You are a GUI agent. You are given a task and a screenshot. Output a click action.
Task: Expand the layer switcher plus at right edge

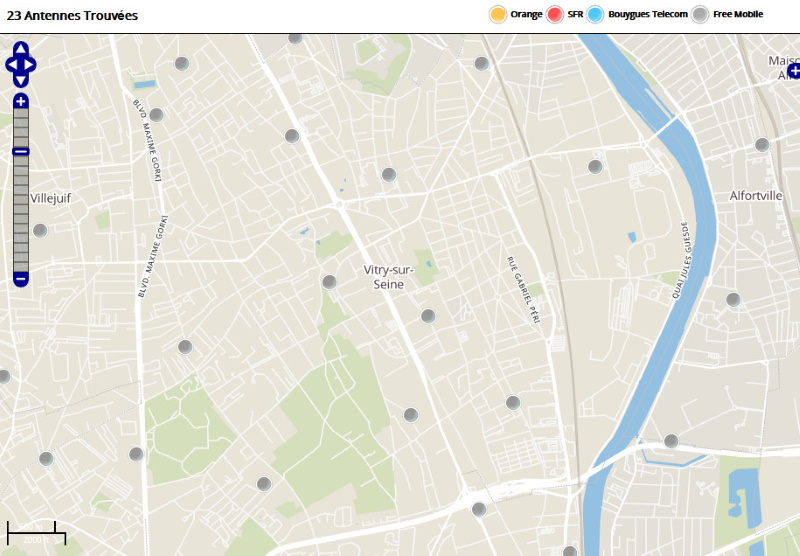(x=794, y=70)
